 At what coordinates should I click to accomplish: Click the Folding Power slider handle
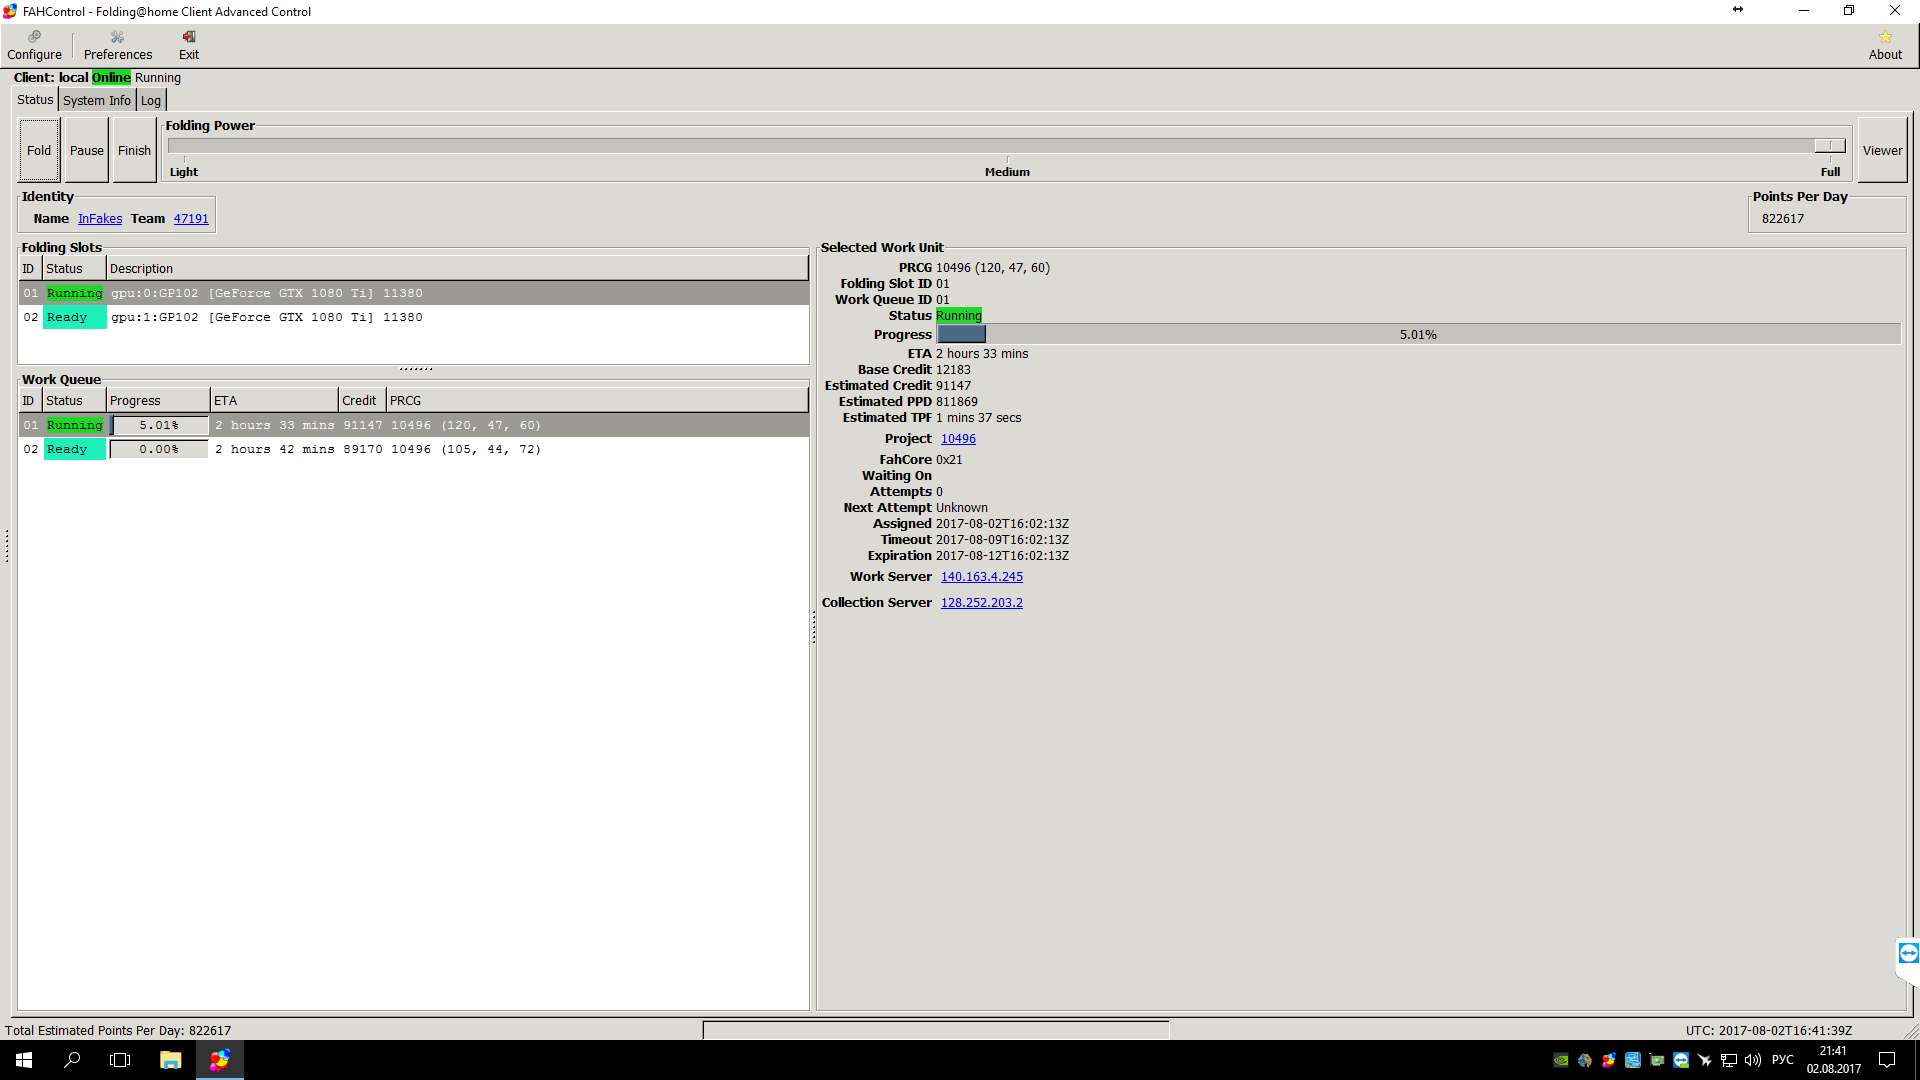pyautogui.click(x=1830, y=146)
